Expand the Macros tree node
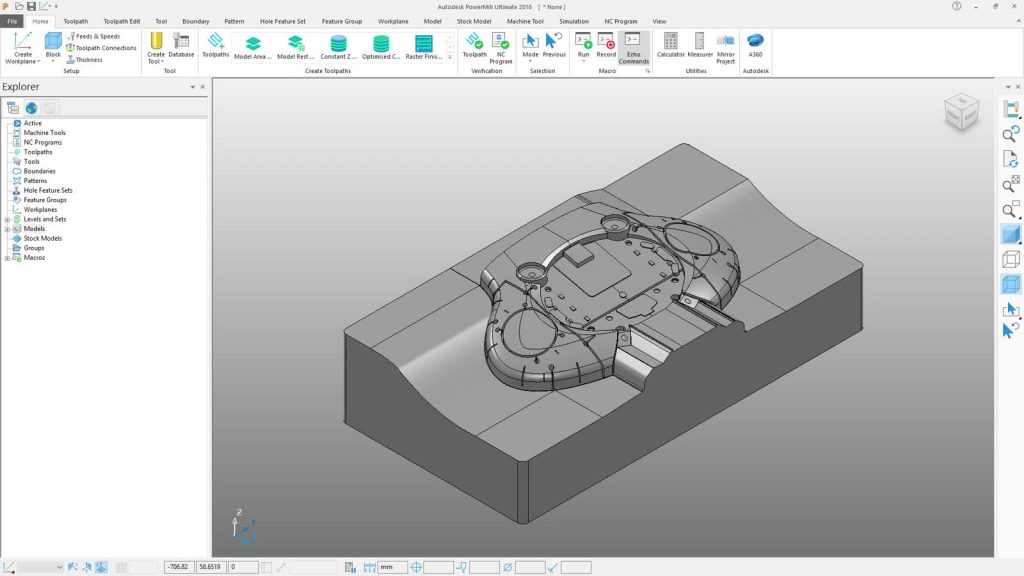The image size is (1024, 576). [7, 258]
